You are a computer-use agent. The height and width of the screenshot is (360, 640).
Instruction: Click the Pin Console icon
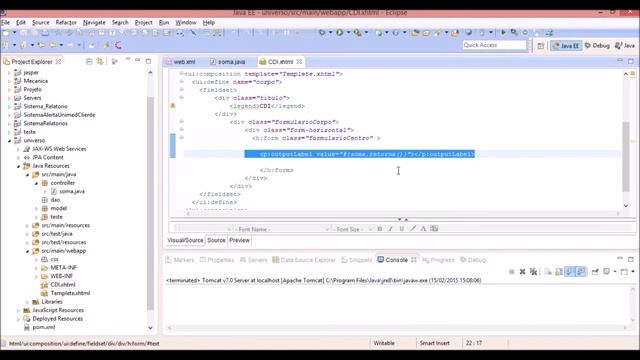[x=595, y=271]
